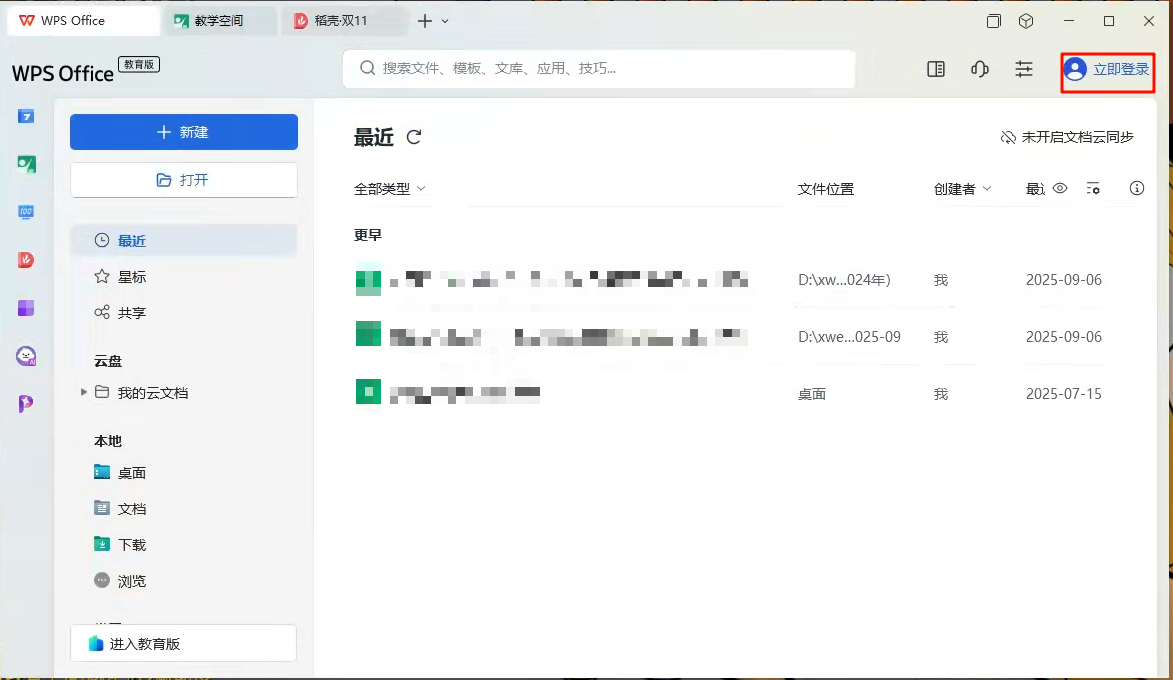
Task: Click the purple P icon in left rail
Action: pos(26,404)
